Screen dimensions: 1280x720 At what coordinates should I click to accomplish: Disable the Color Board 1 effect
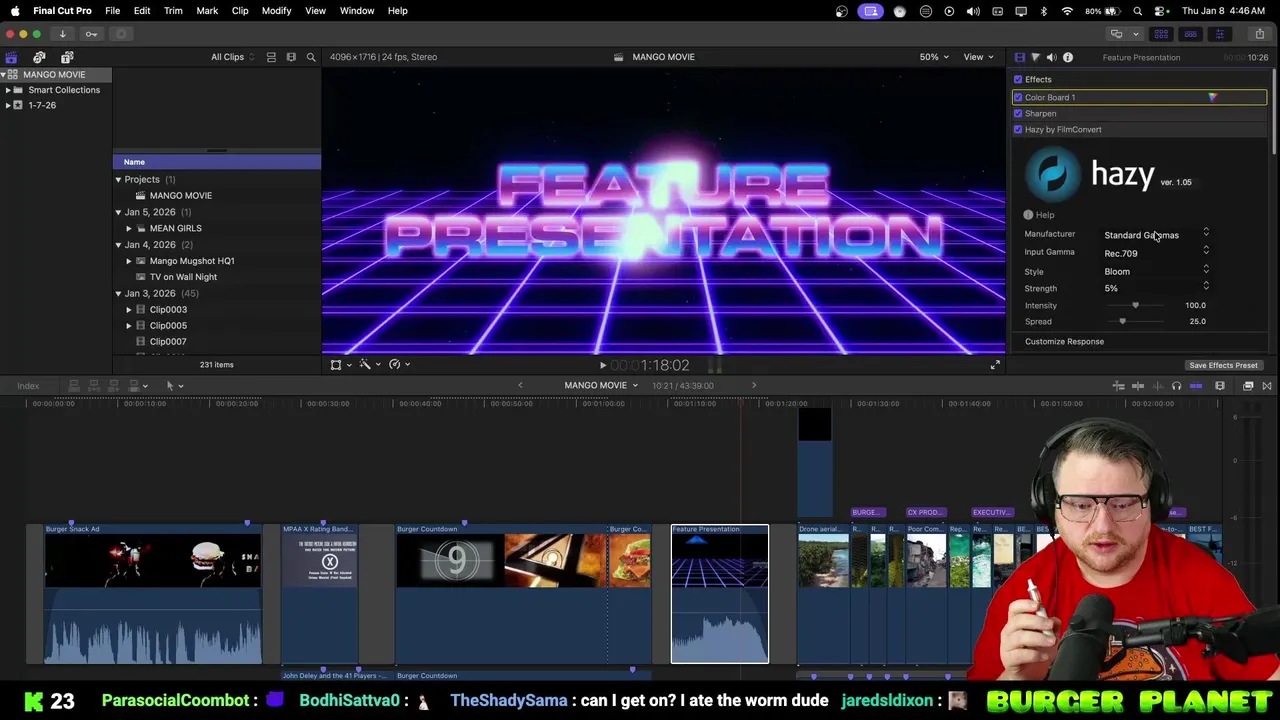pos(1018,97)
